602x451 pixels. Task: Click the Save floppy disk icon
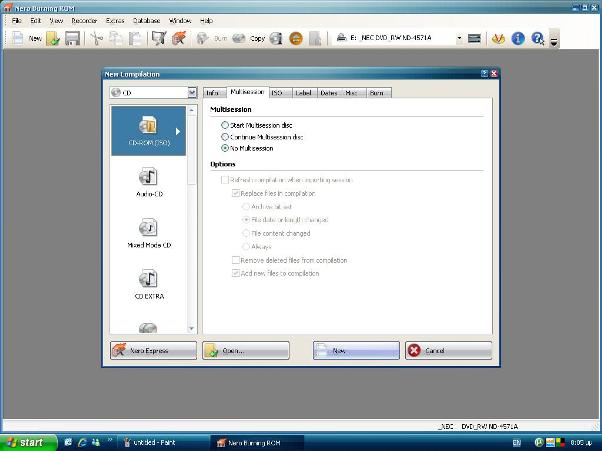(72, 38)
